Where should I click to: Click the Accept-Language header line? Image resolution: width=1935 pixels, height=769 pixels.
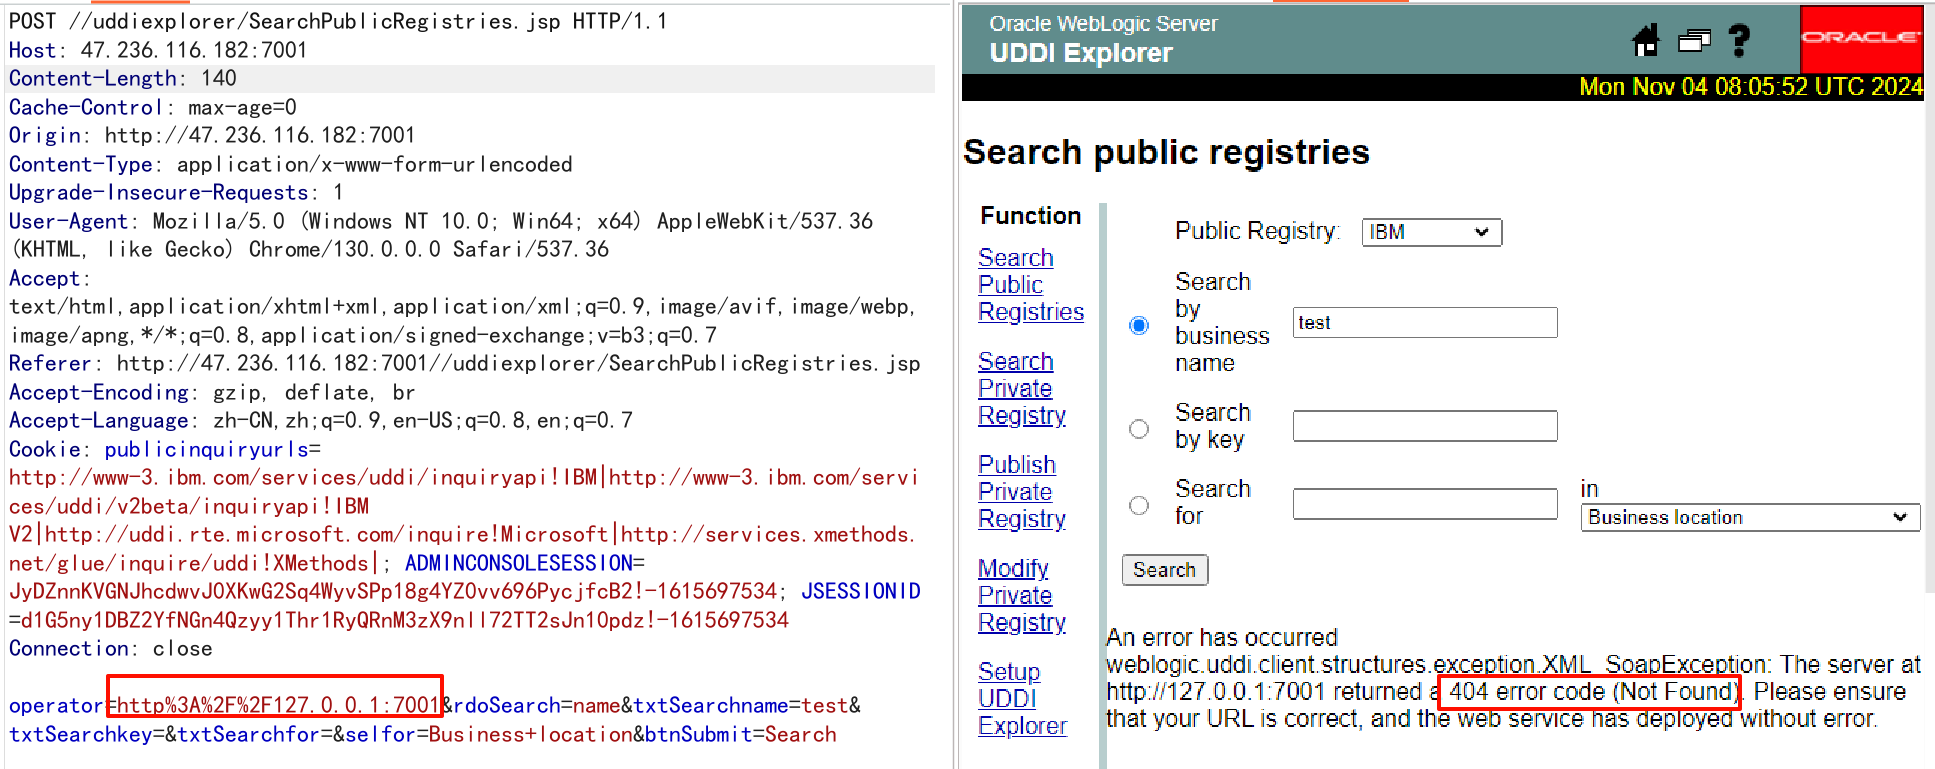[320, 421]
